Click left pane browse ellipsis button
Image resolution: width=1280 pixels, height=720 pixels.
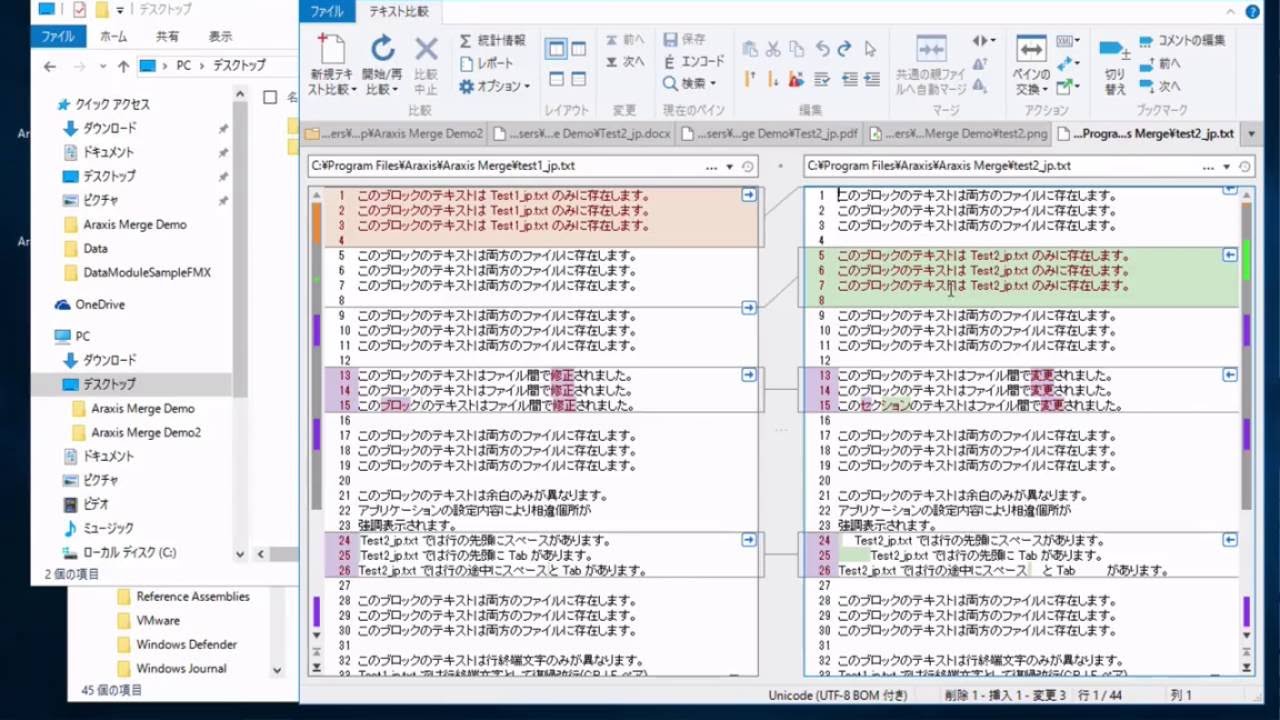pos(711,167)
